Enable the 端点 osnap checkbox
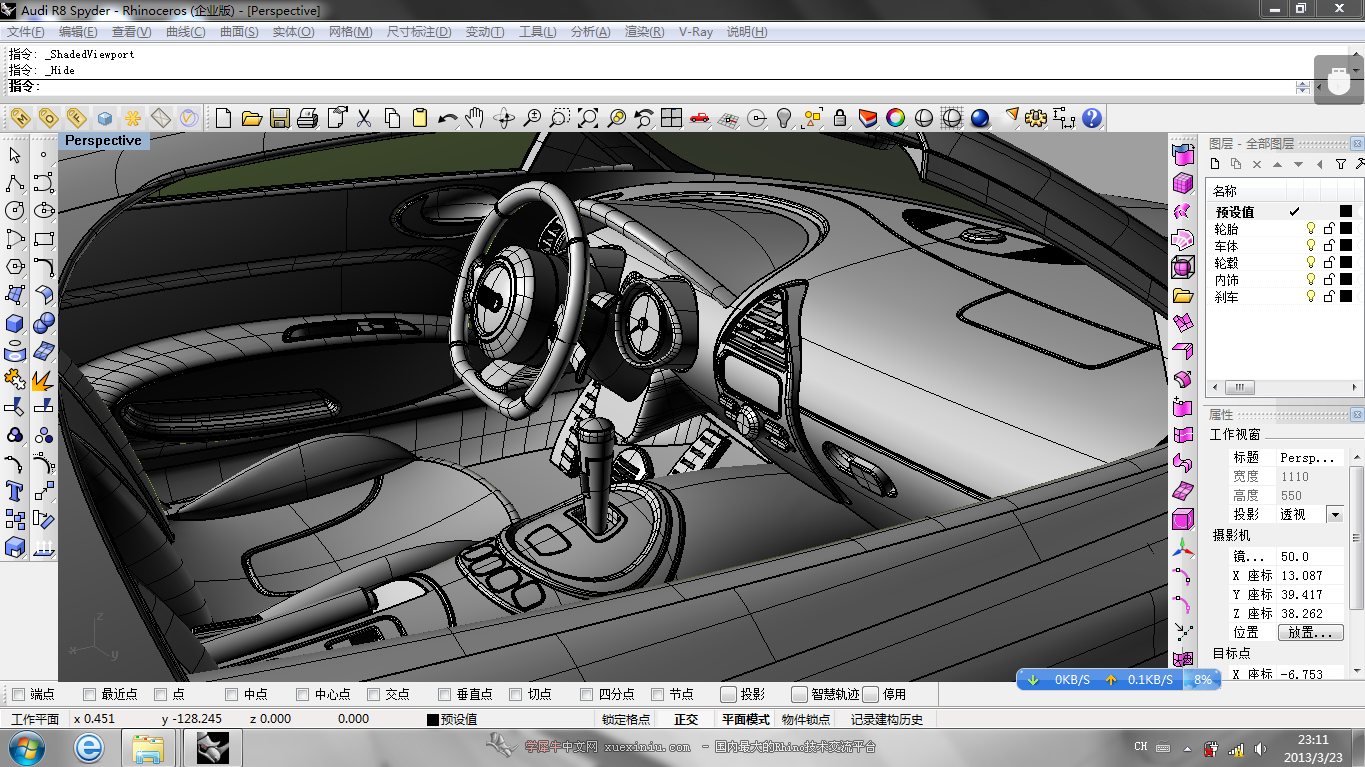This screenshot has width=1365, height=767. point(18,694)
